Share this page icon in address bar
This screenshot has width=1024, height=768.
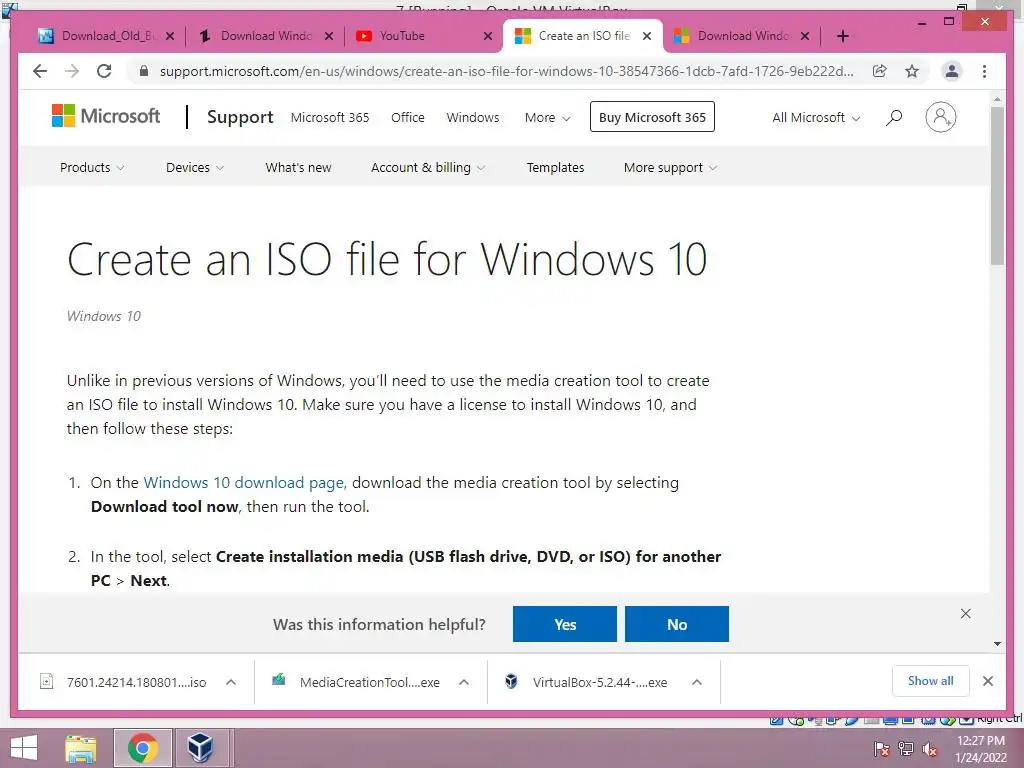click(880, 71)
